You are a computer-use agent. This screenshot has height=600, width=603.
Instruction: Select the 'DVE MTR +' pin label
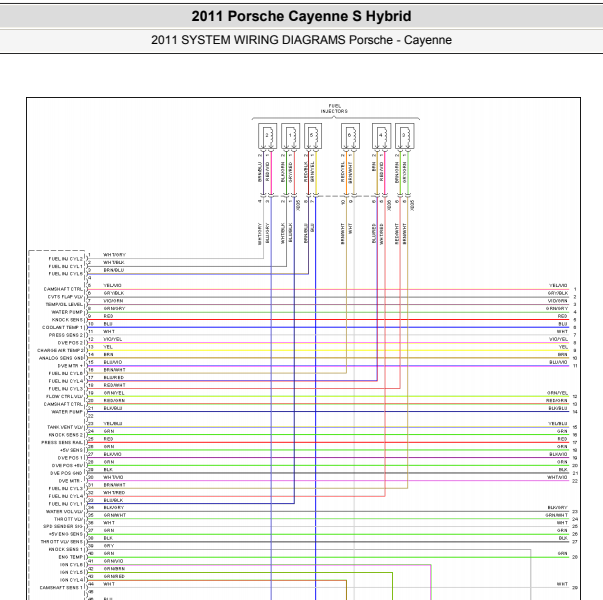[x=70, y=366]
